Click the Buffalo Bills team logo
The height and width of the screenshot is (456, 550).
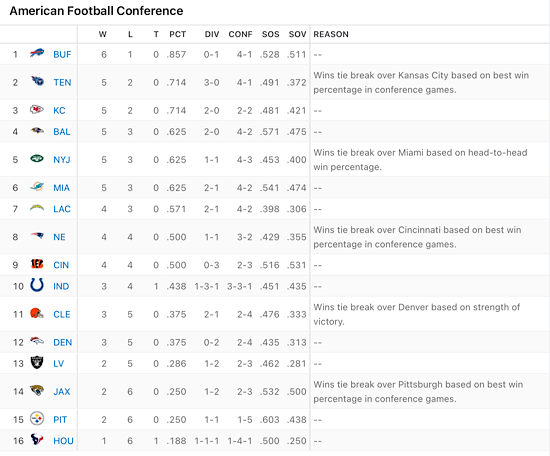pyautogui.click(x=37, y=54)
